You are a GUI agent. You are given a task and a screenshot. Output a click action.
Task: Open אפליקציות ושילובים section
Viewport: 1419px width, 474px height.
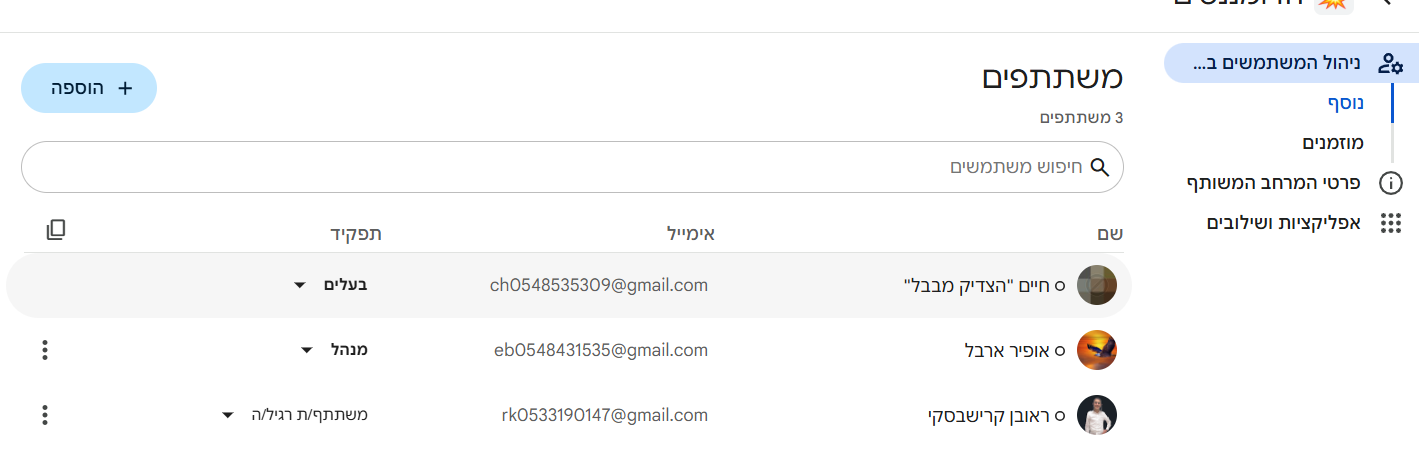coord(1284,223)
